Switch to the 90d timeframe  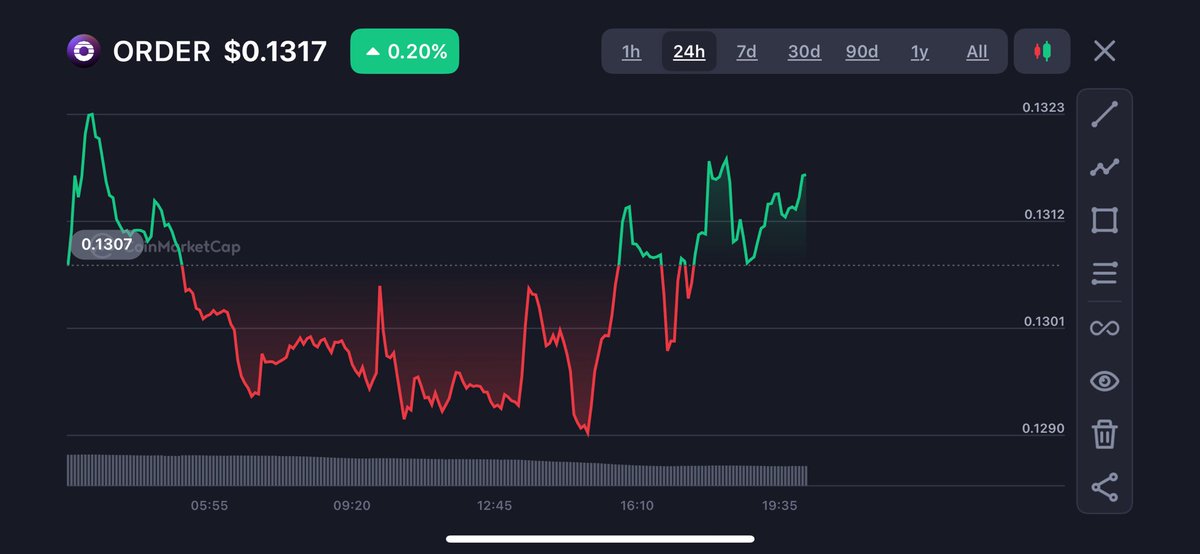(x=862, y=51)
